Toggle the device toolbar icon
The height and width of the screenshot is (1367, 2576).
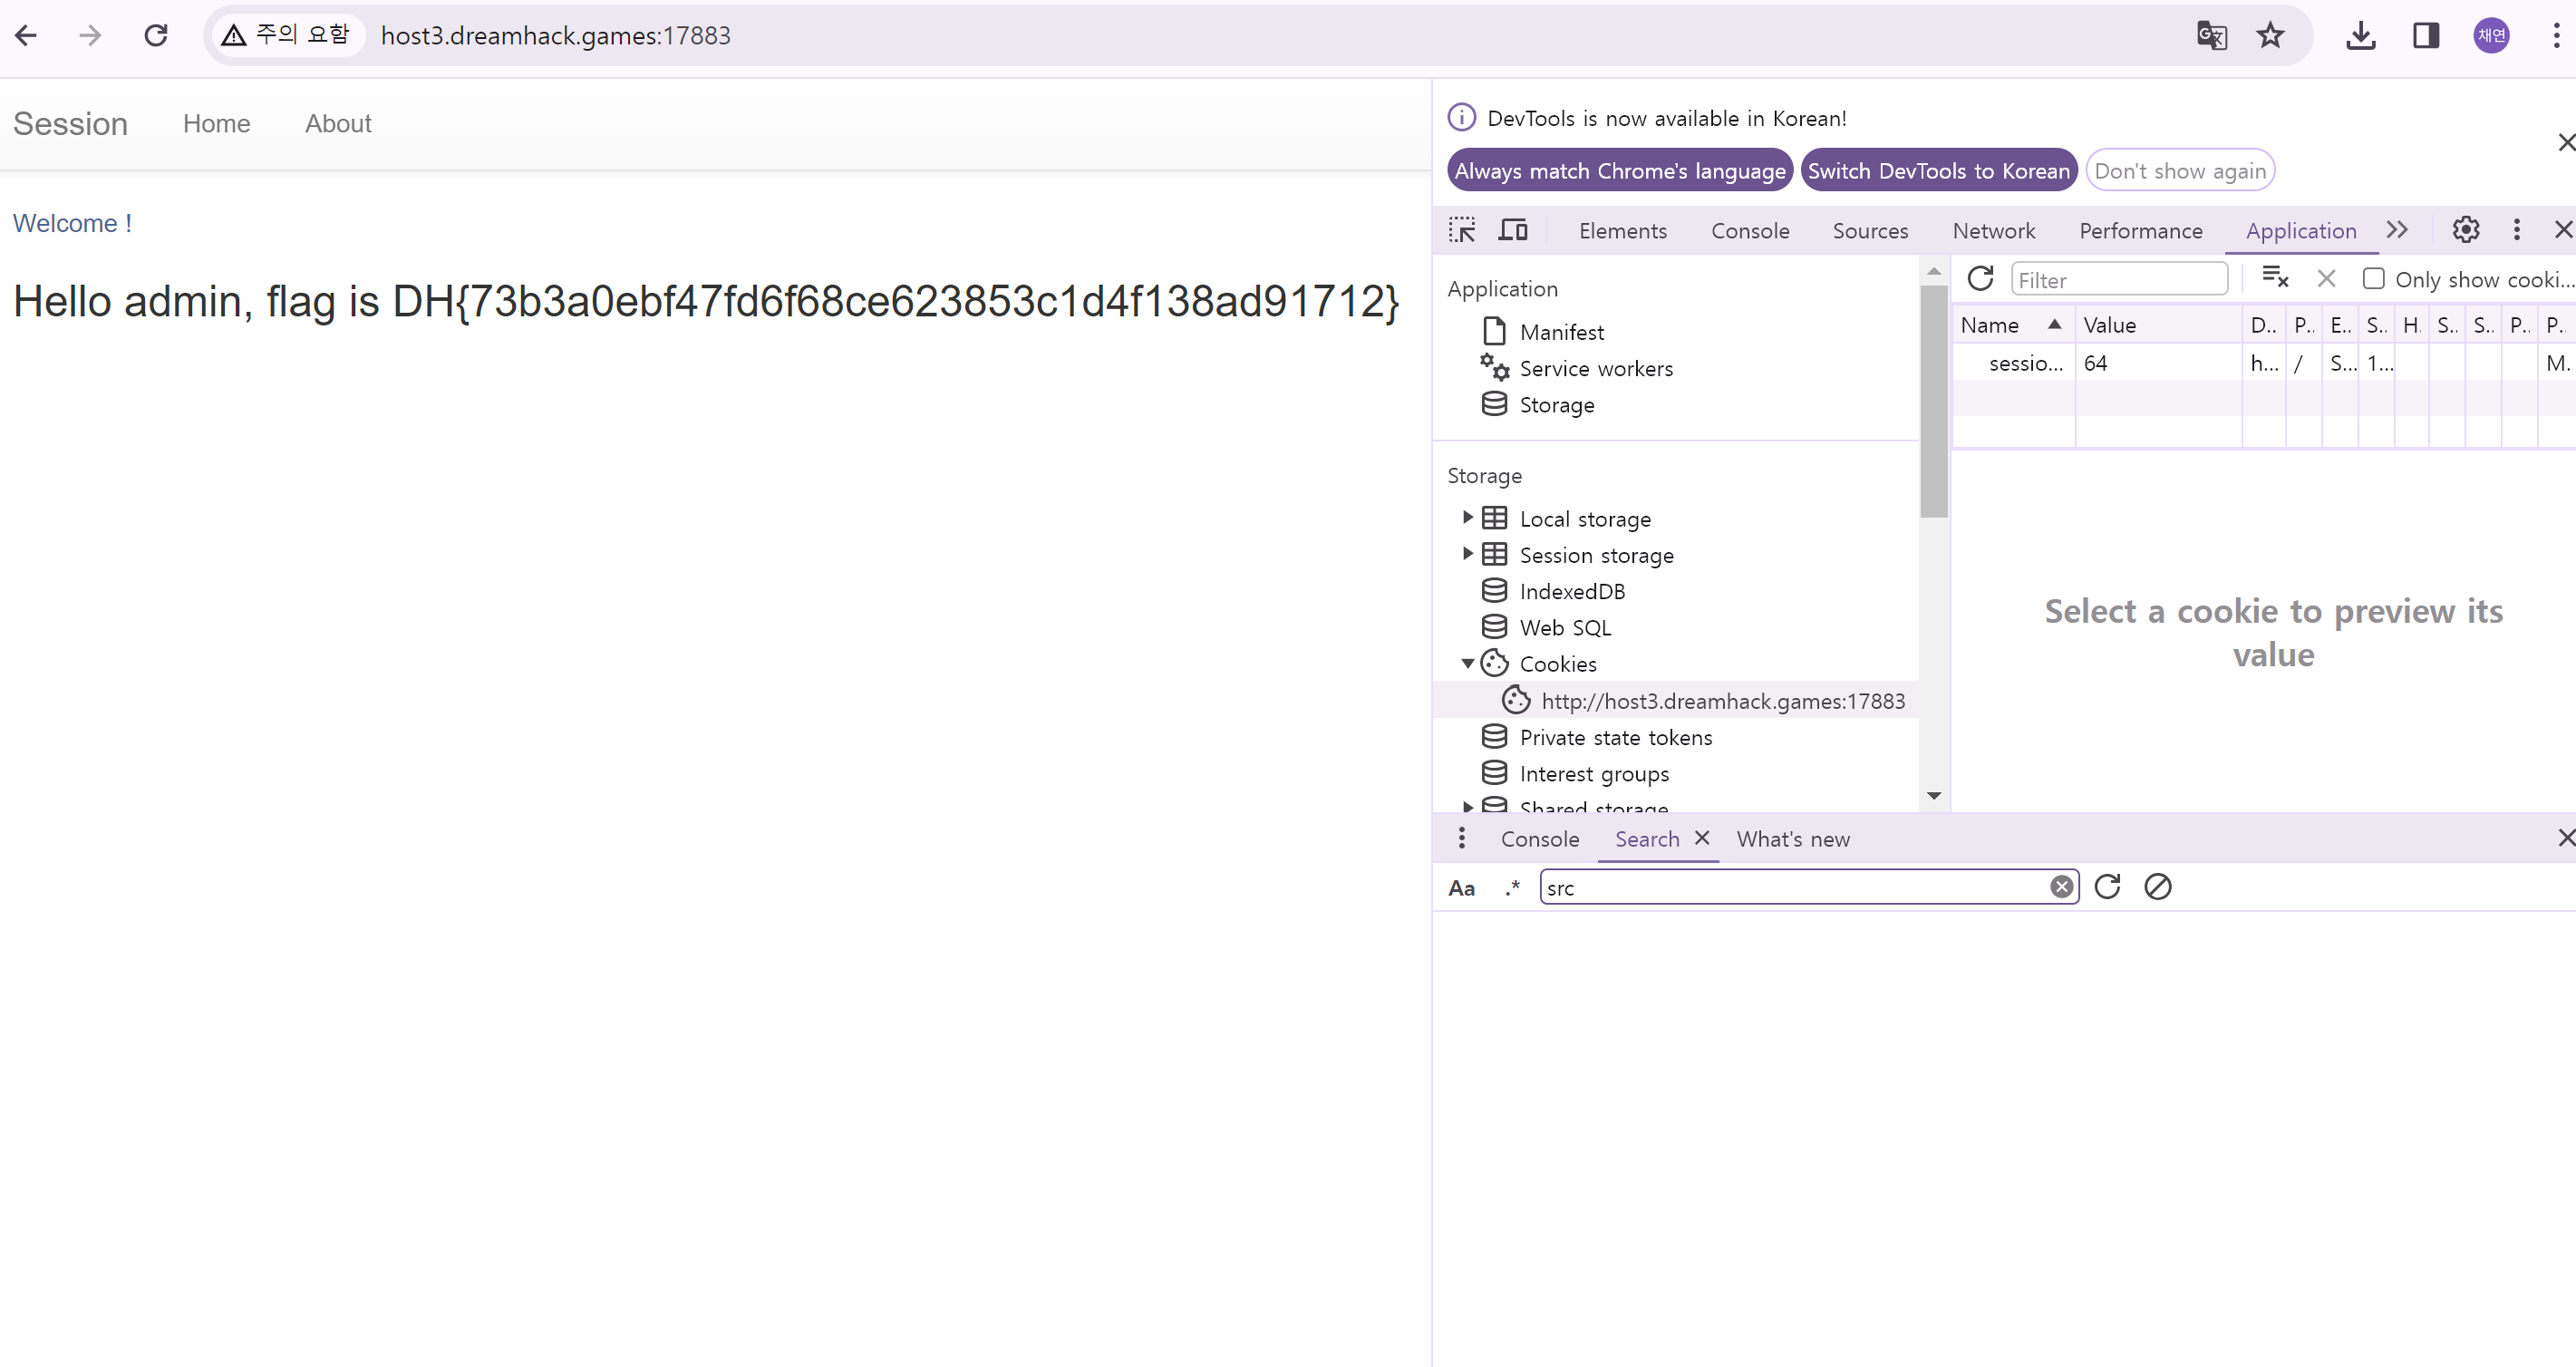click(1512, 231)
